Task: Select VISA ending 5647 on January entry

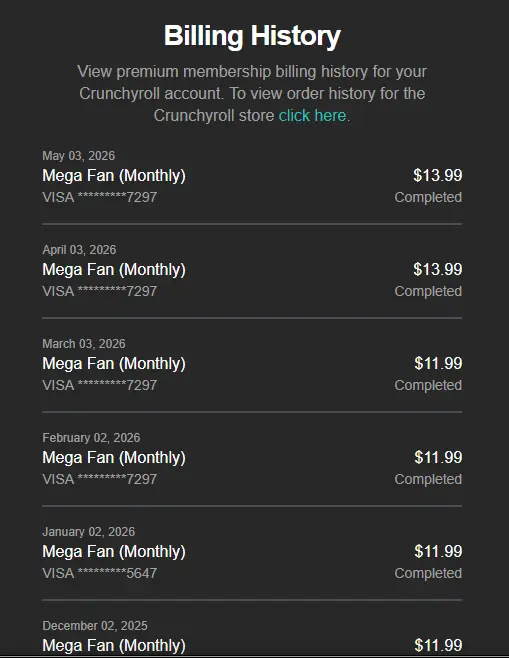Action: coord(99,573)
